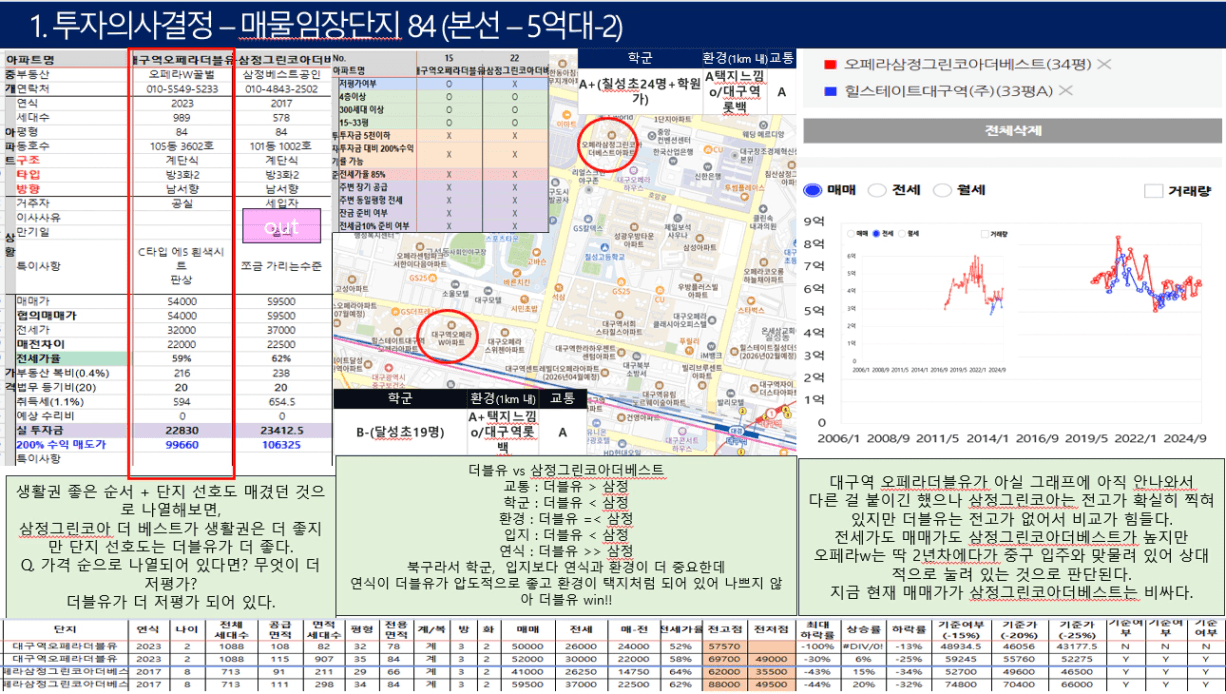Click the iM뱅크 bank icon on map
The image size is (1226, 694).
coord(712,344)
